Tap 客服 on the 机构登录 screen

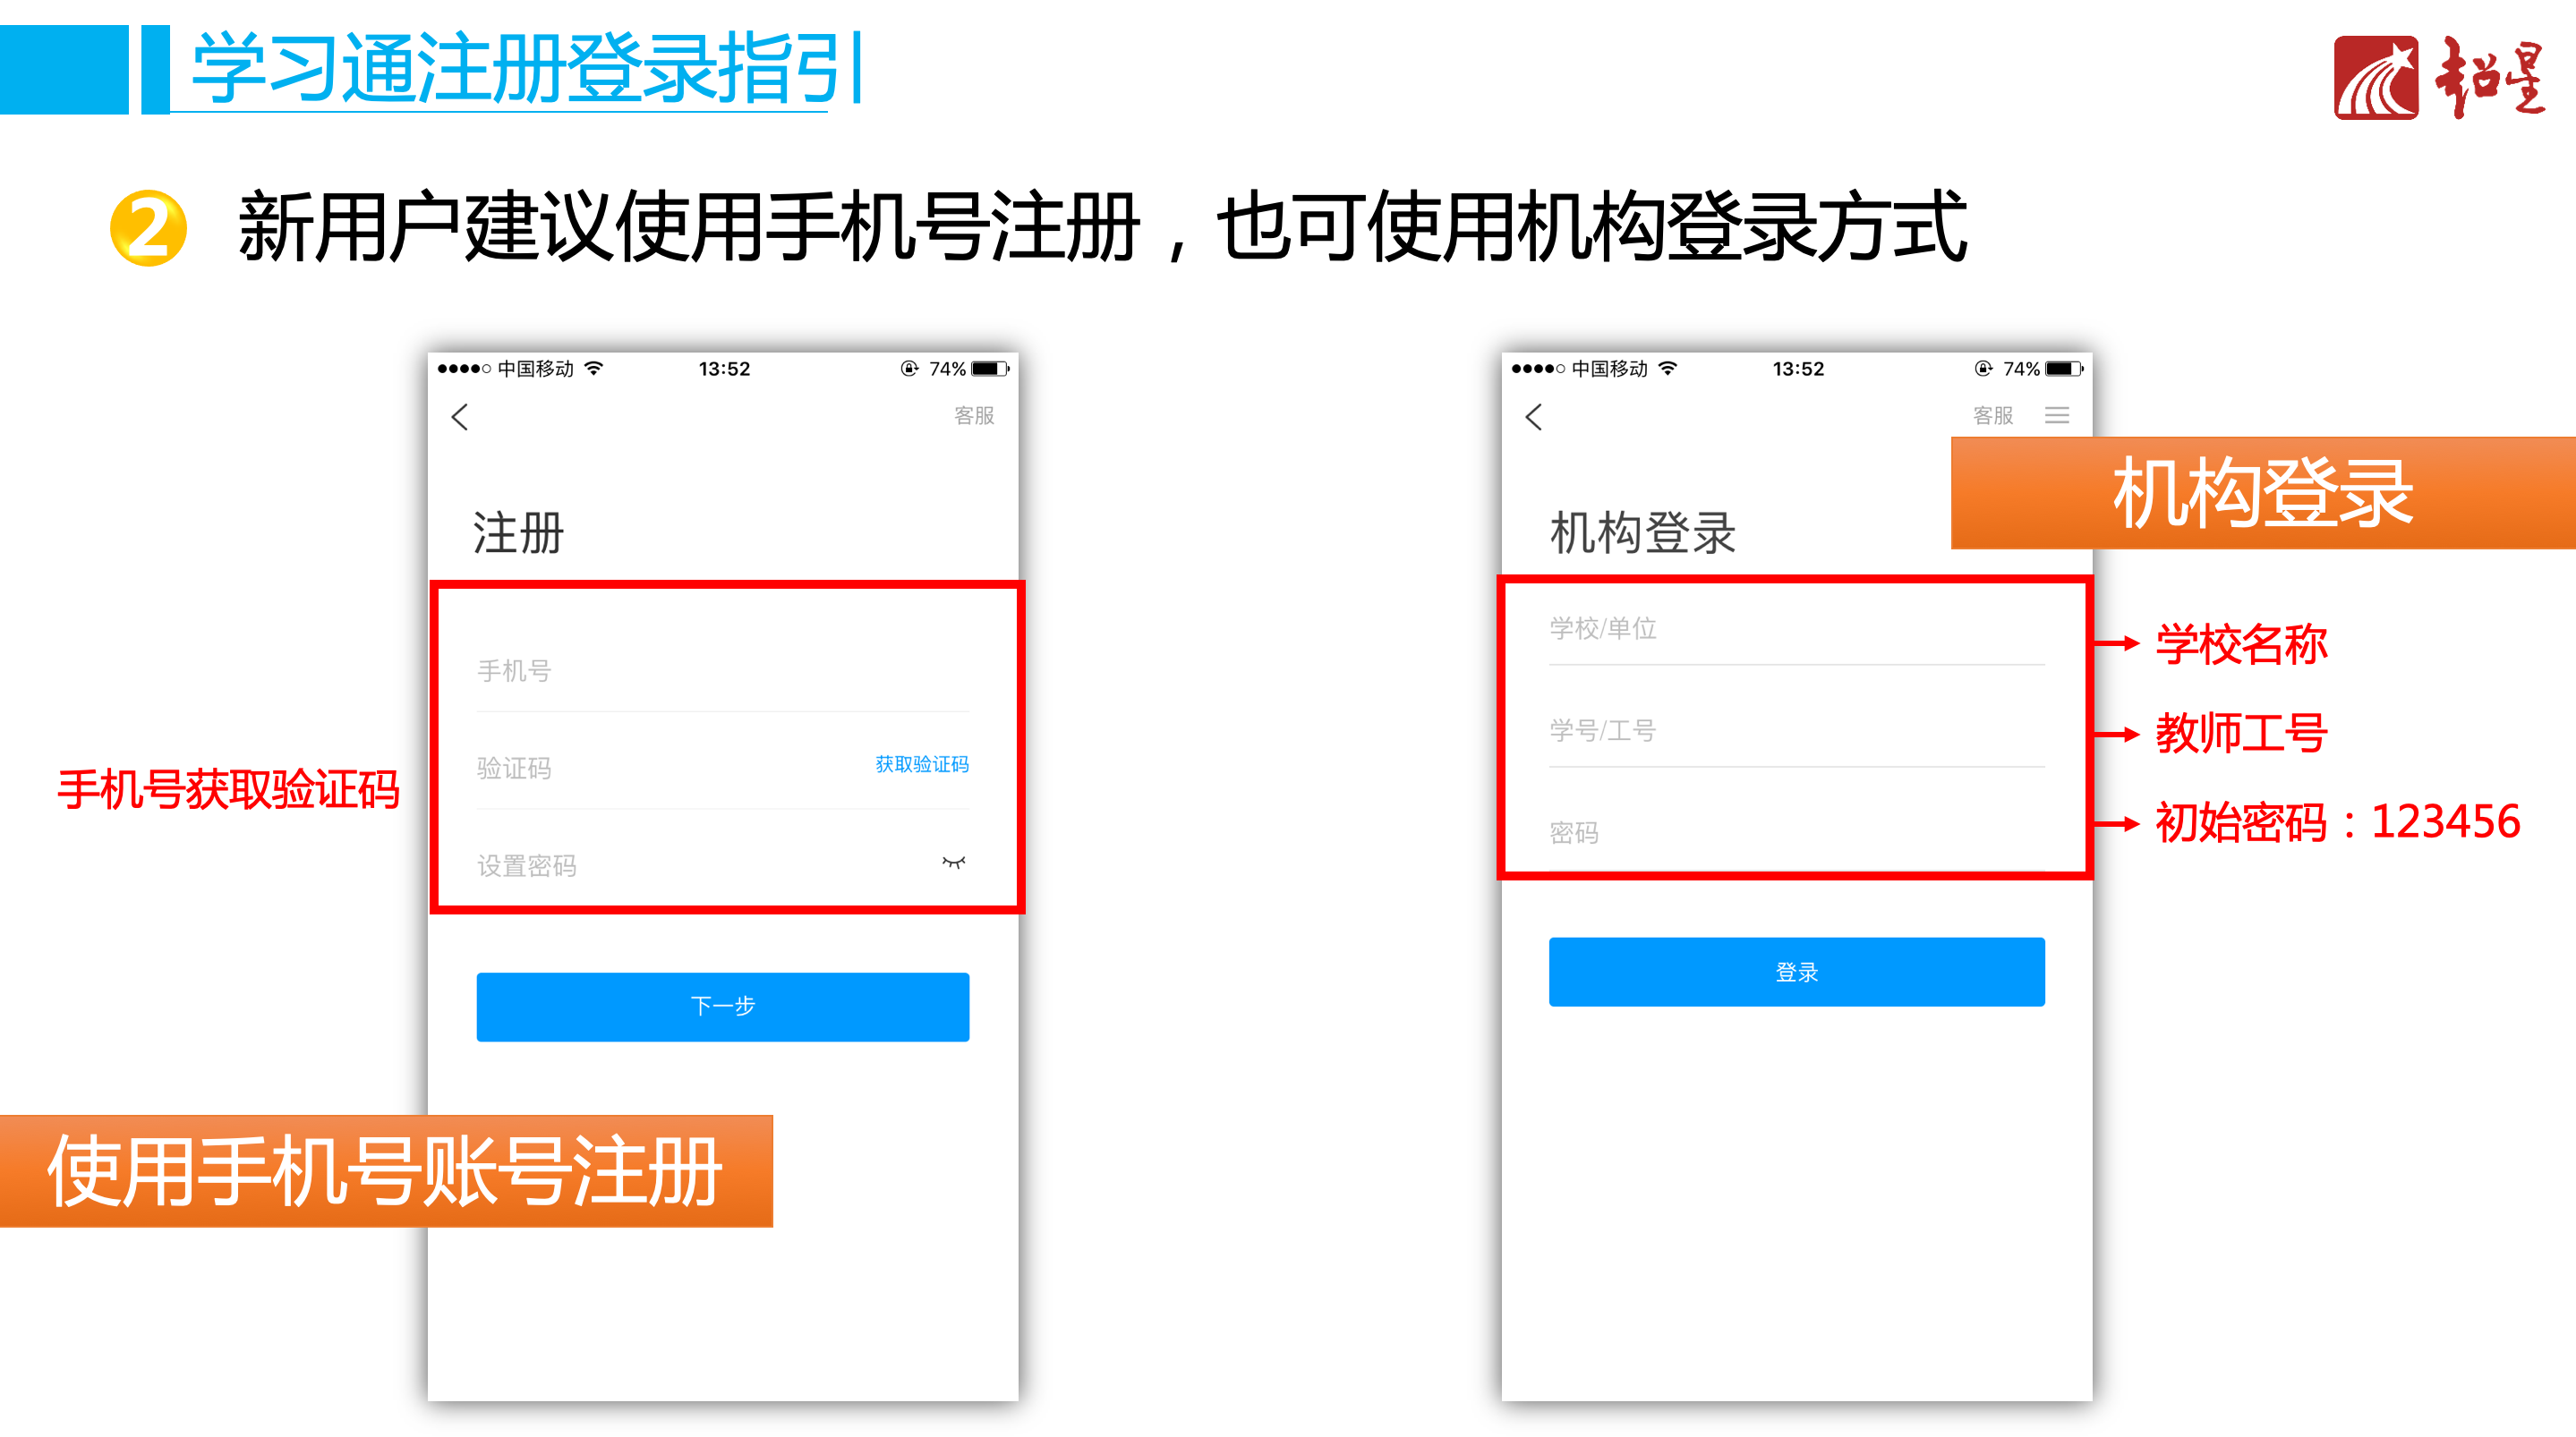pyautogui.click(x=1993, y=415)
